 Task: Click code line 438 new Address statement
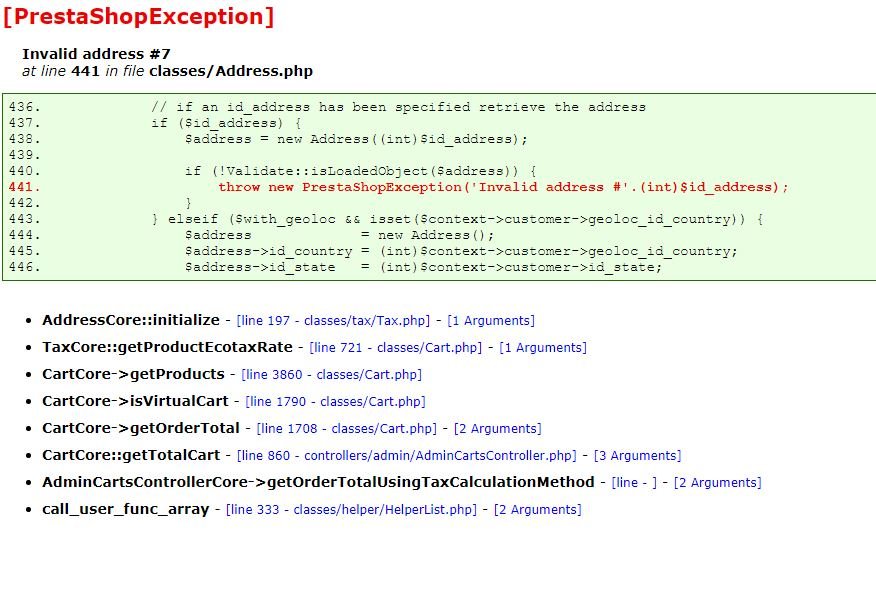(x=356, y=139)
